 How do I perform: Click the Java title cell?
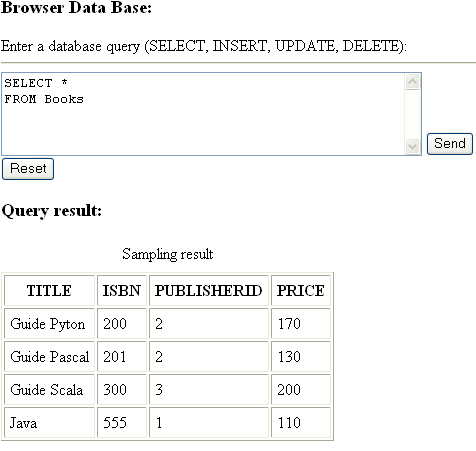[x=49, y=422]
